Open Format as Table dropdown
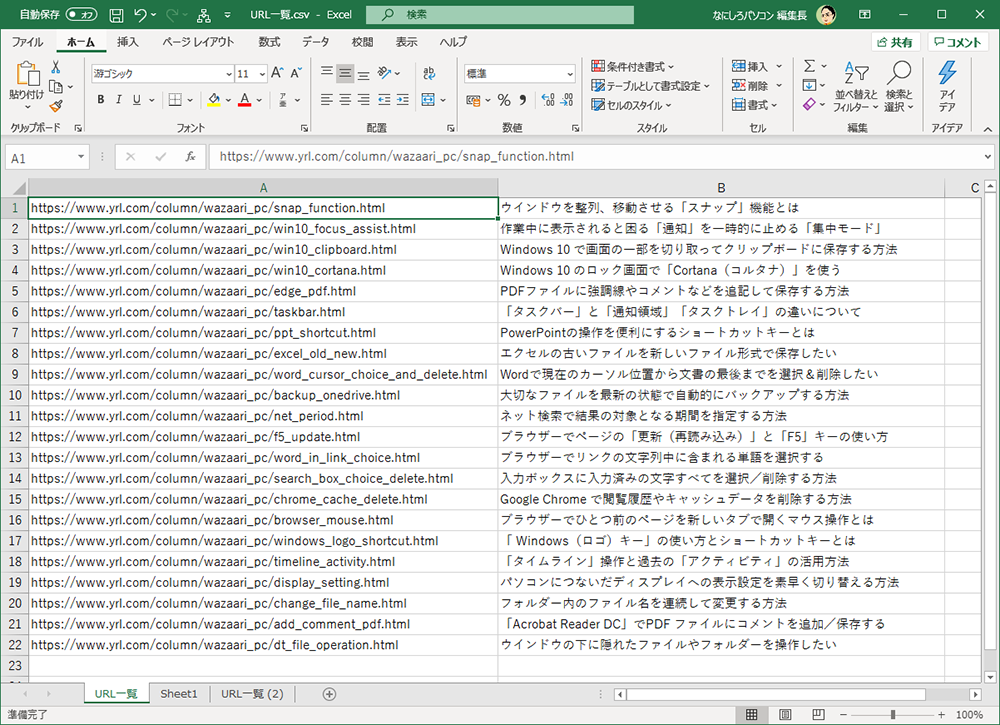Viewport: 1000px width, 725px height. (651, 85)
